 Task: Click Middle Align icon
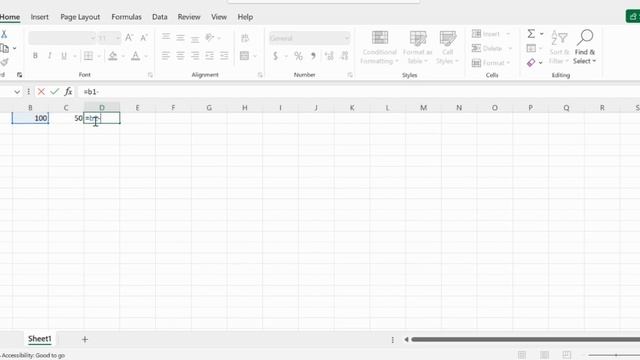pyautogui.click(x=180, y=38)
